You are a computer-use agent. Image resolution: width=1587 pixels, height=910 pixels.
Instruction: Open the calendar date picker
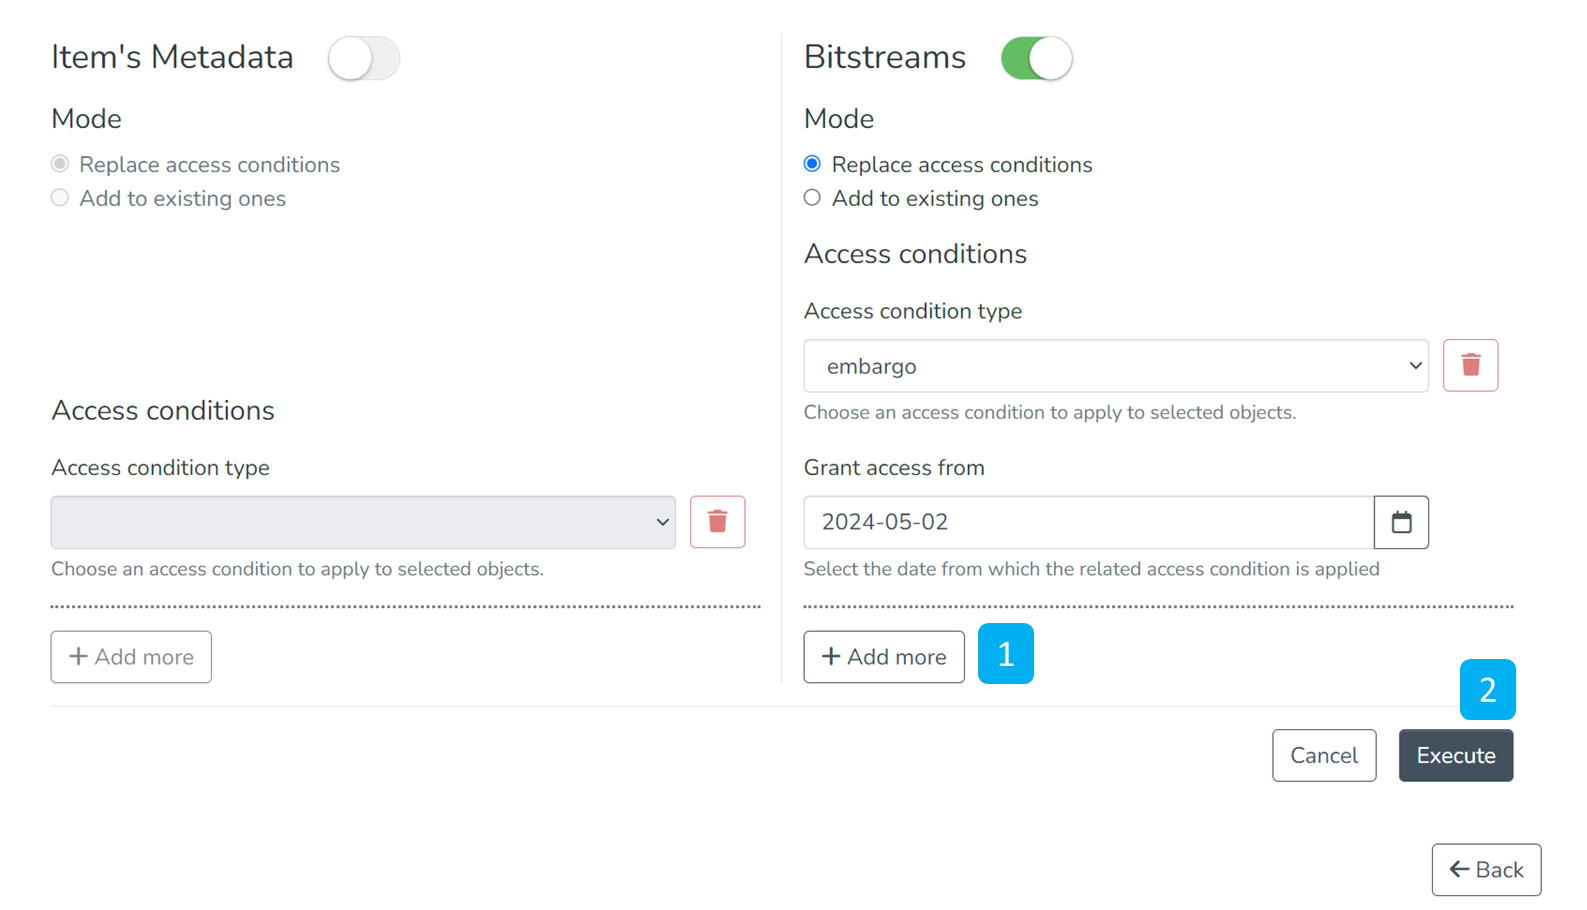[x=1401, y=522]
